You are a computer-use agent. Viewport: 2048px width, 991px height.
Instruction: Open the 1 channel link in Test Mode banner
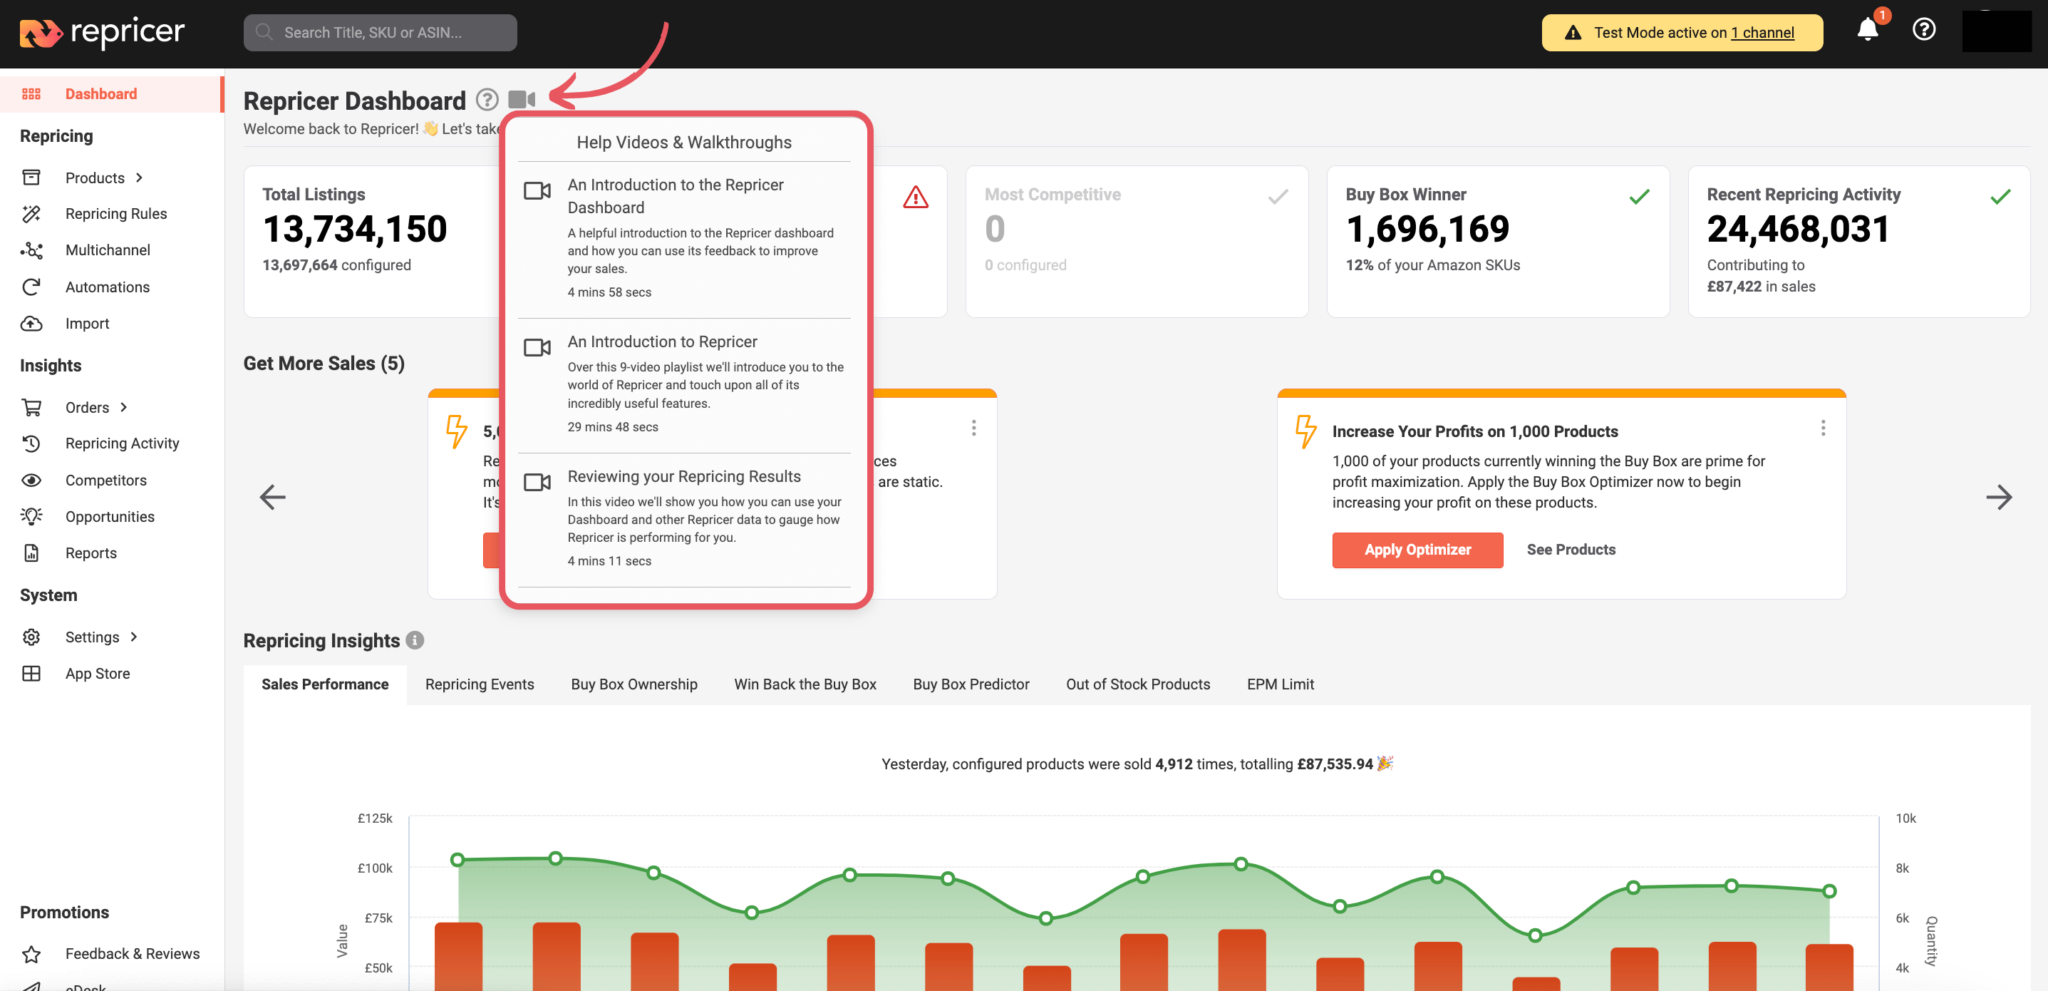click(x=1763, y=33)
